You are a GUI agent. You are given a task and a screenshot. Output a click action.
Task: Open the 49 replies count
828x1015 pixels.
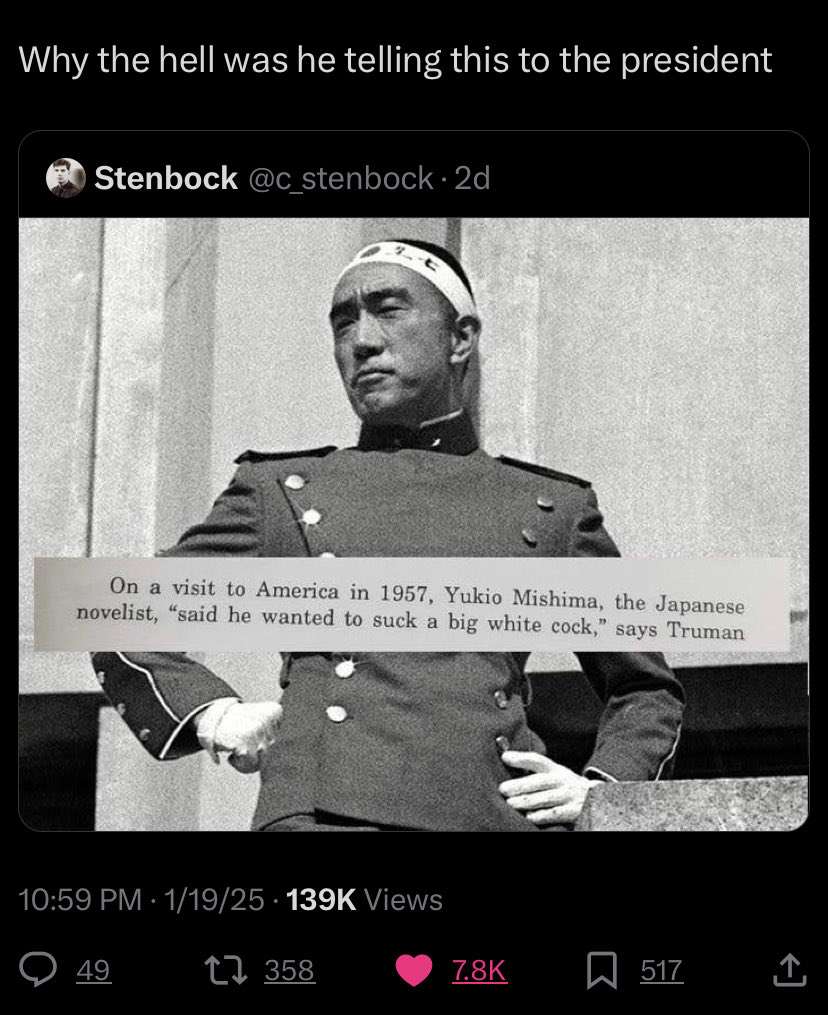[94, 970]
